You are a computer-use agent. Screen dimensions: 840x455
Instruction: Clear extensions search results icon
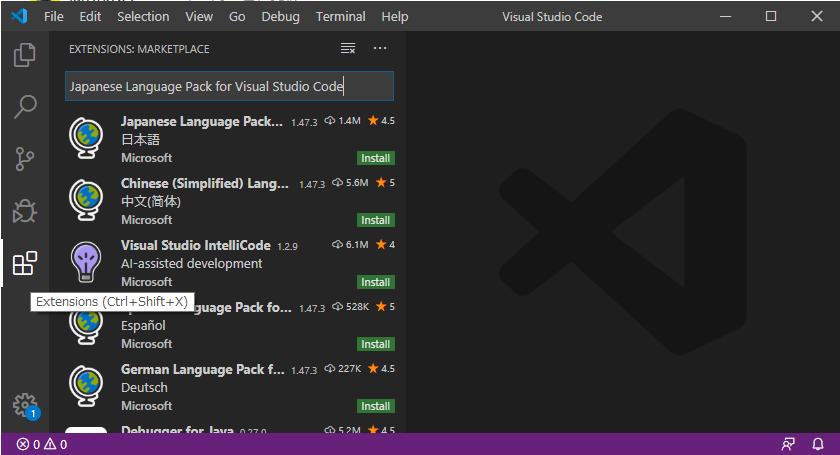348,48
